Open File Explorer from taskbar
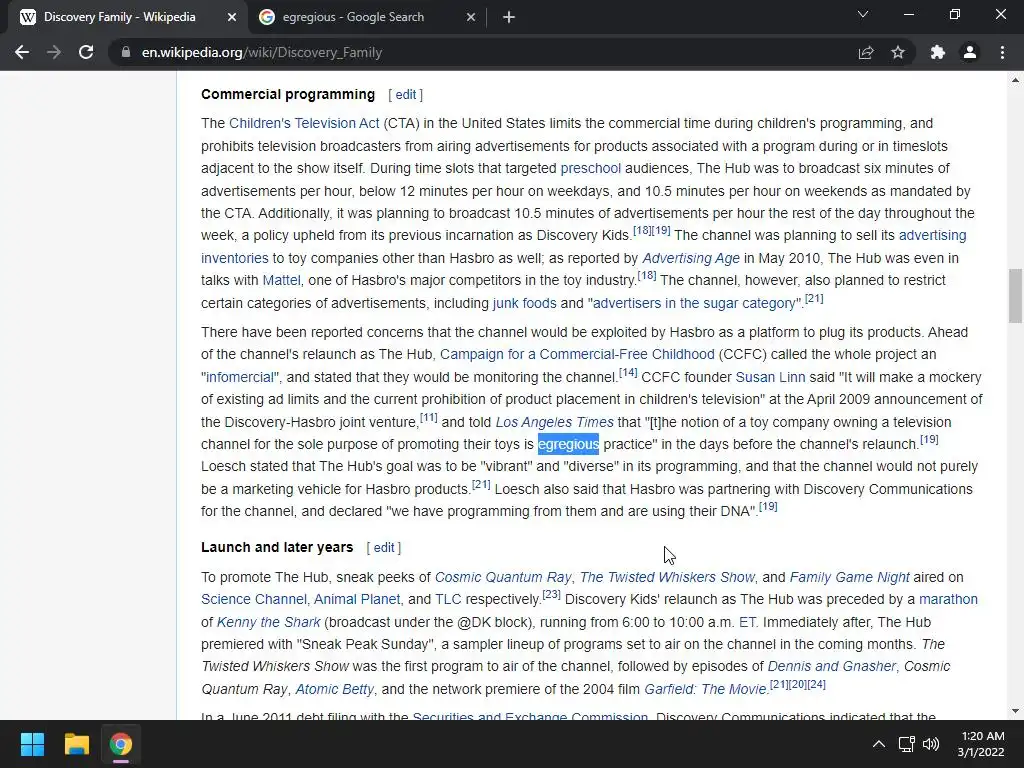1024x768 pixels. [76, 744]
